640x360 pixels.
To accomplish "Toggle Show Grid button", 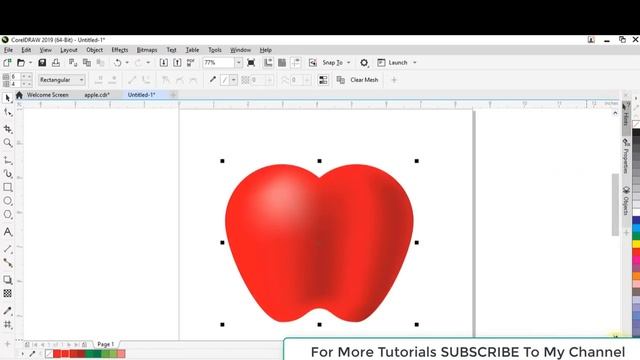I will pyautogui.click(x=282, y=62).
